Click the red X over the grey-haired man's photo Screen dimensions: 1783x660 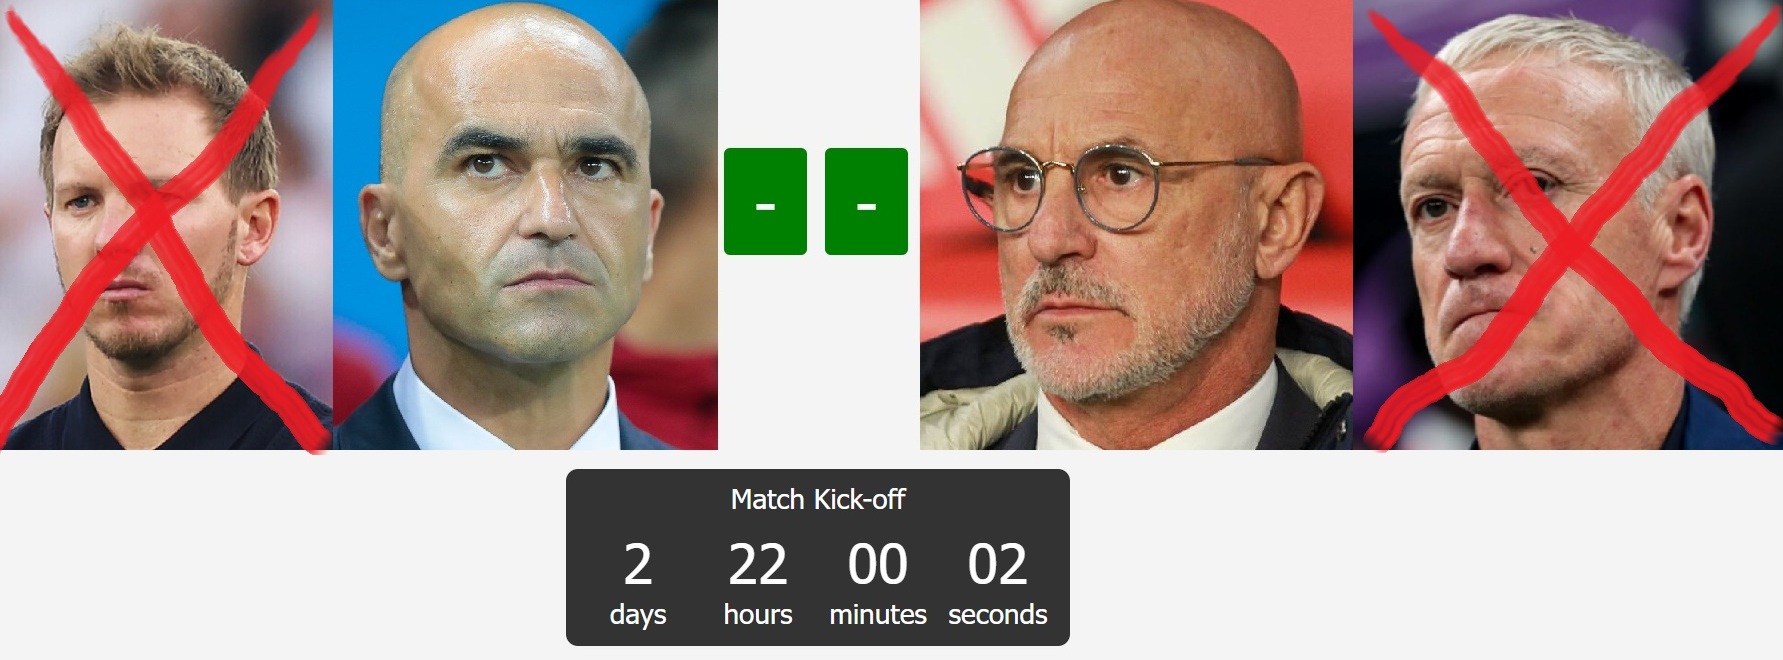click(1570, 228)
